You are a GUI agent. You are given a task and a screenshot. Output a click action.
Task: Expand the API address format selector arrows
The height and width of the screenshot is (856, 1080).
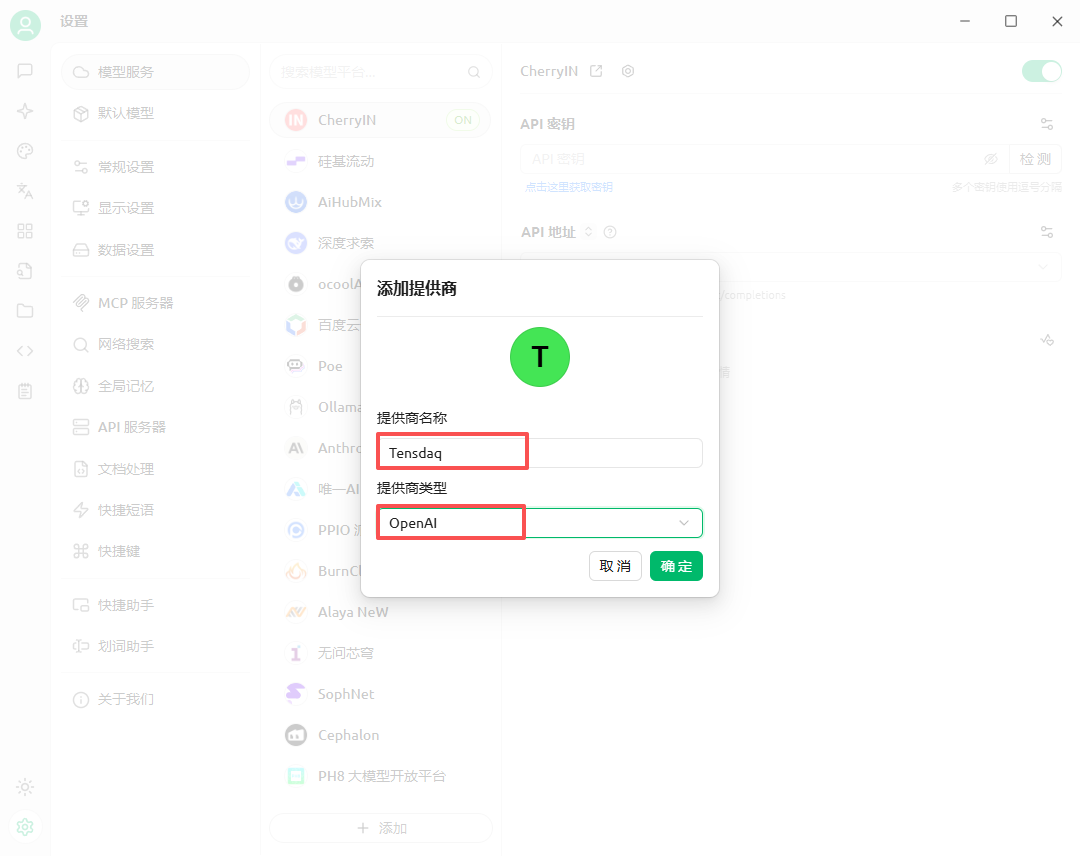pos(588,232)
